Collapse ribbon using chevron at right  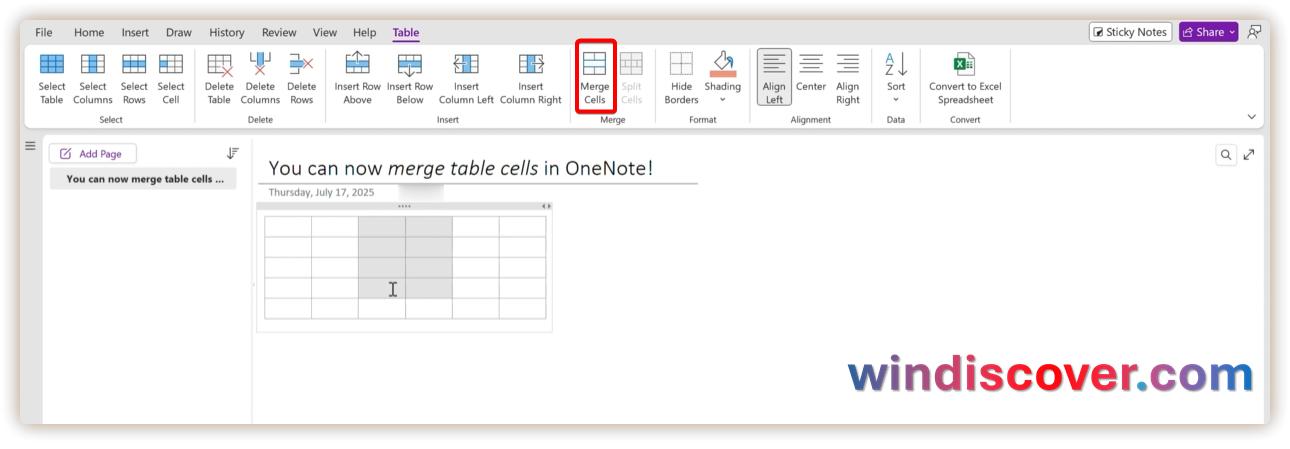click(x=1251, y=117)
